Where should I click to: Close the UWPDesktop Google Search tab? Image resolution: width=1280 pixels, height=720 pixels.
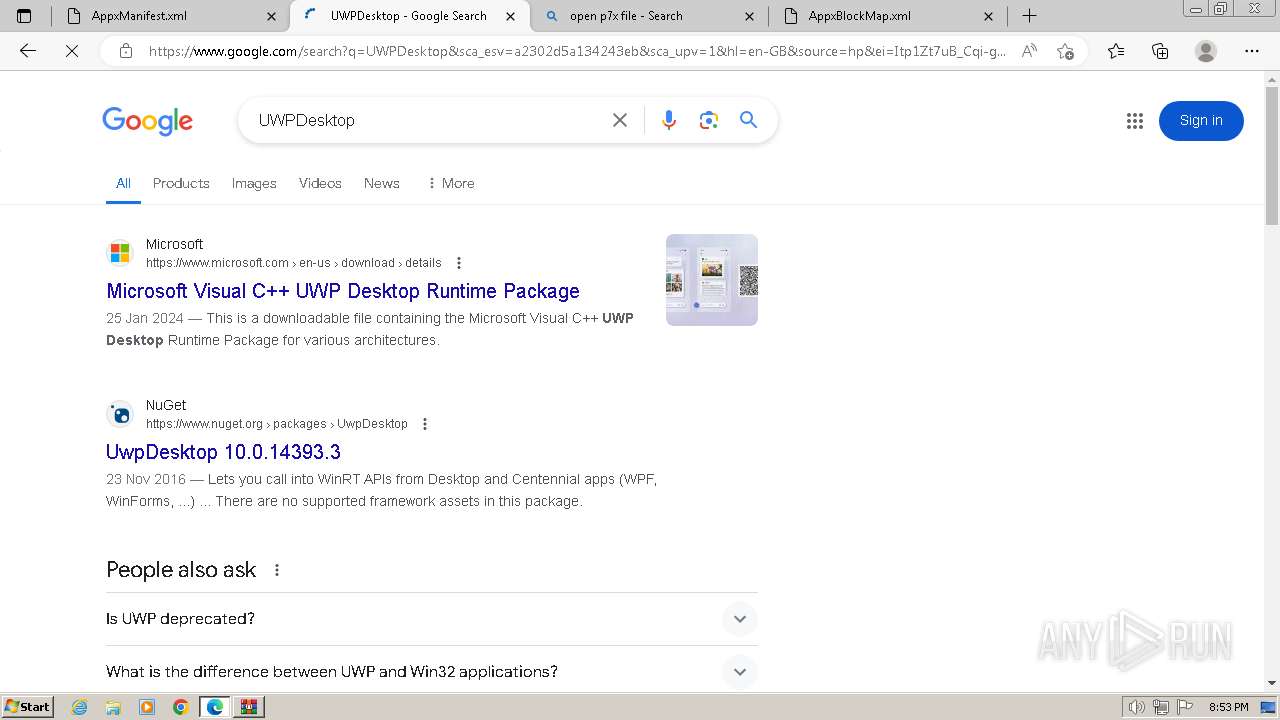pyautogui.click(x=512, y=16)
